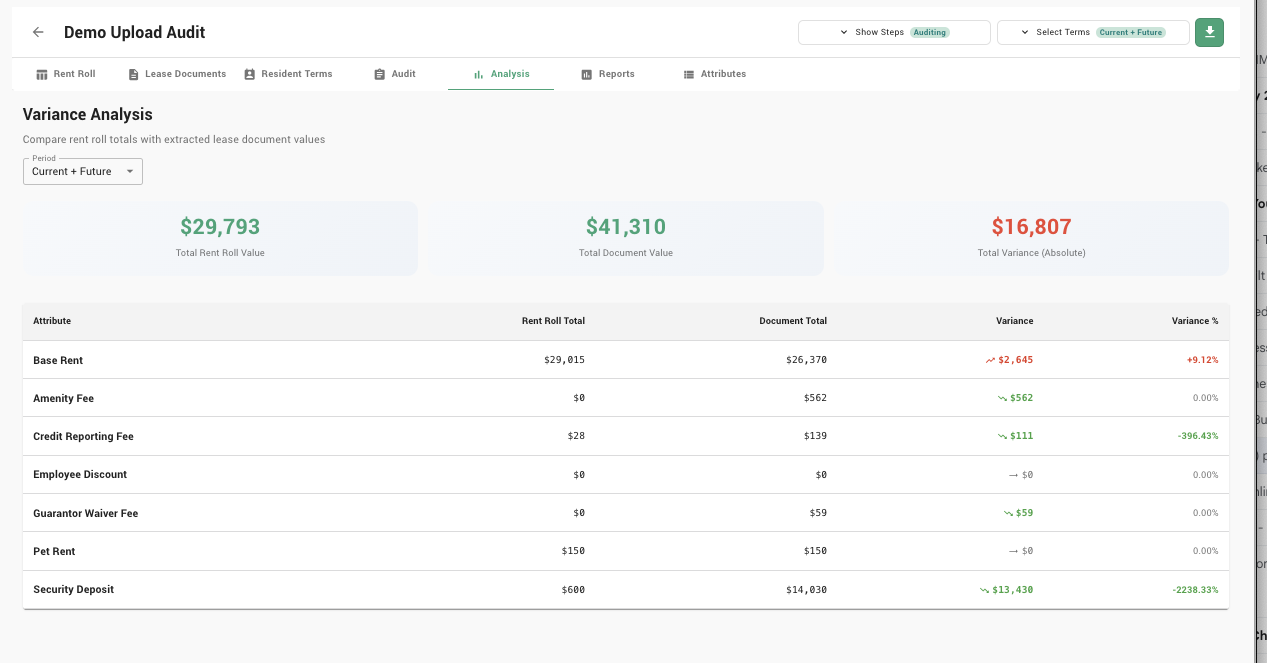Viewport: 1267px width, 663px height.
Task: Click the -2238.33% variance percent
Action: tap(1196, 590)
